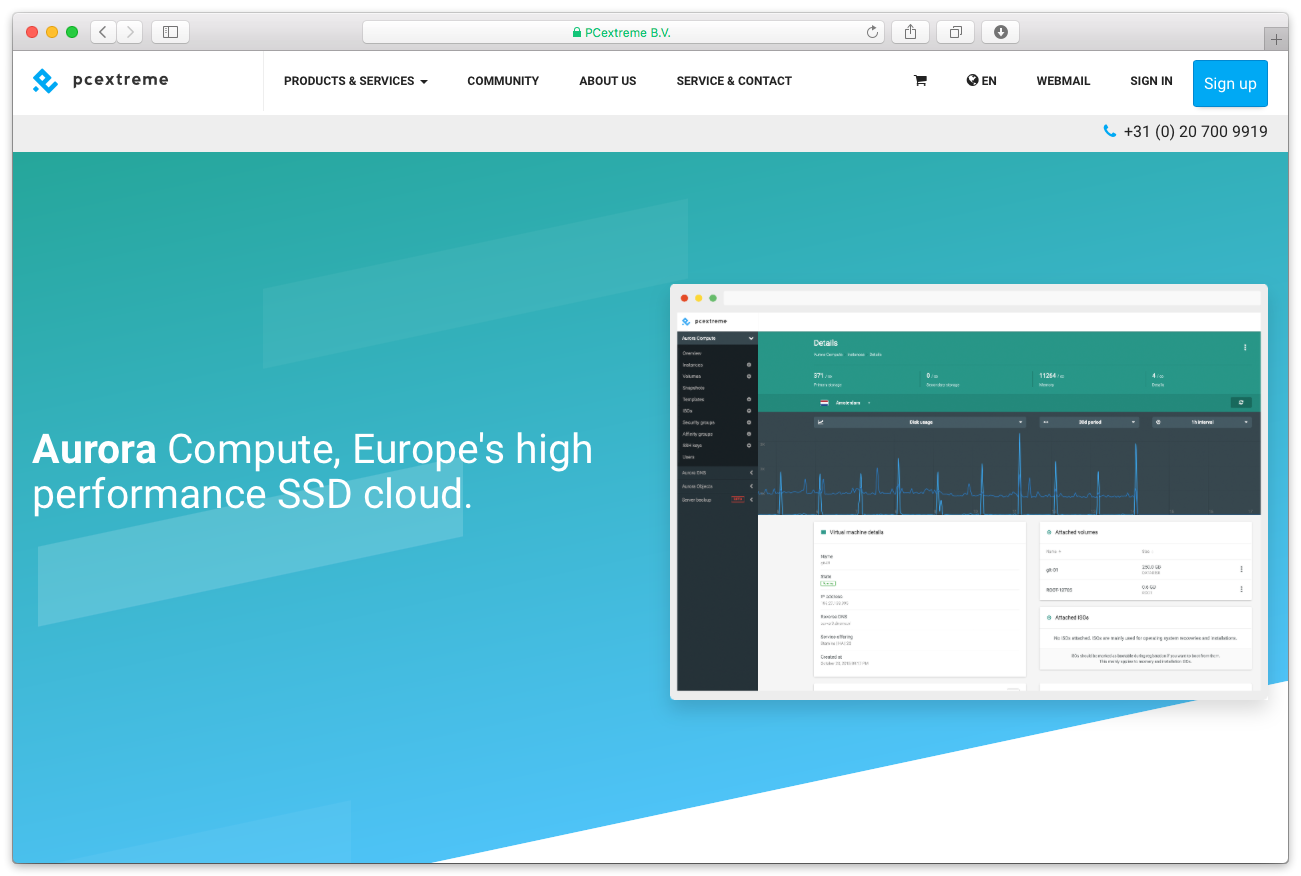Toggle the Safari sidebar button

click(170, 32)
